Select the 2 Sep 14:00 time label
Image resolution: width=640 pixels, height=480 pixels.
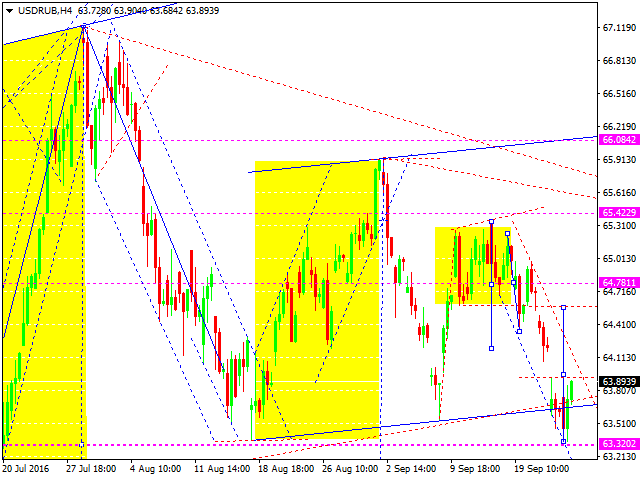pos(411,469)
